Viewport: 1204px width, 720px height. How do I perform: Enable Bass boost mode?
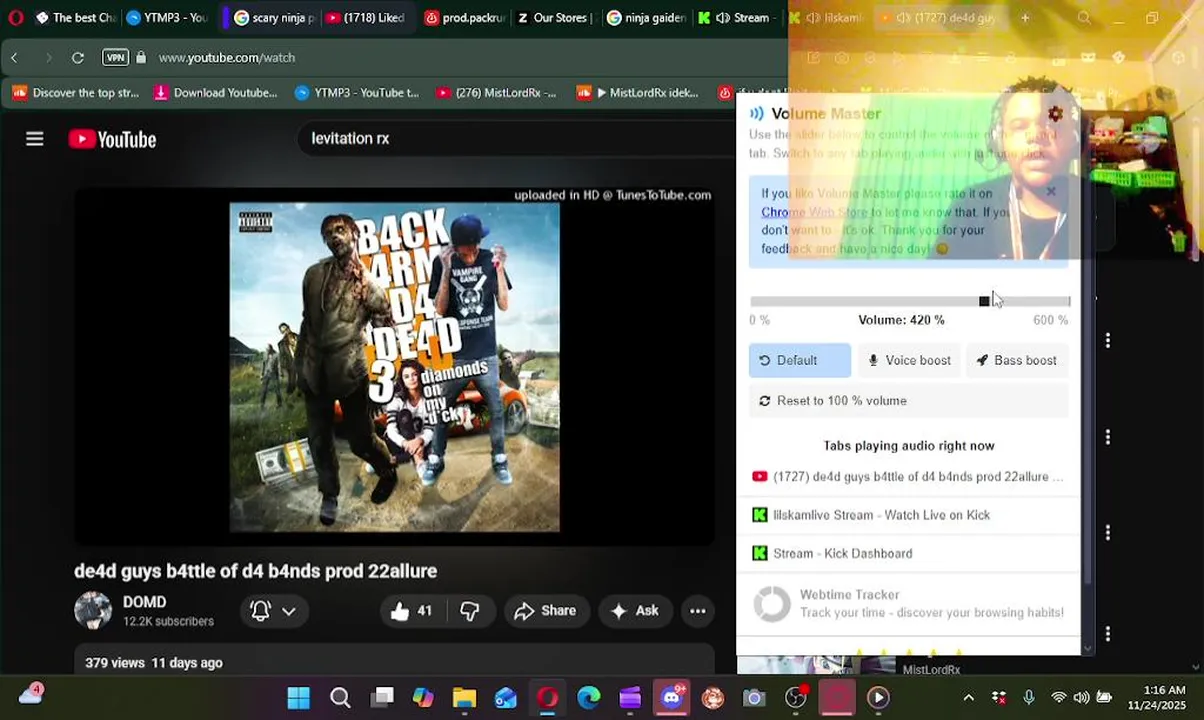[1017, 360]
